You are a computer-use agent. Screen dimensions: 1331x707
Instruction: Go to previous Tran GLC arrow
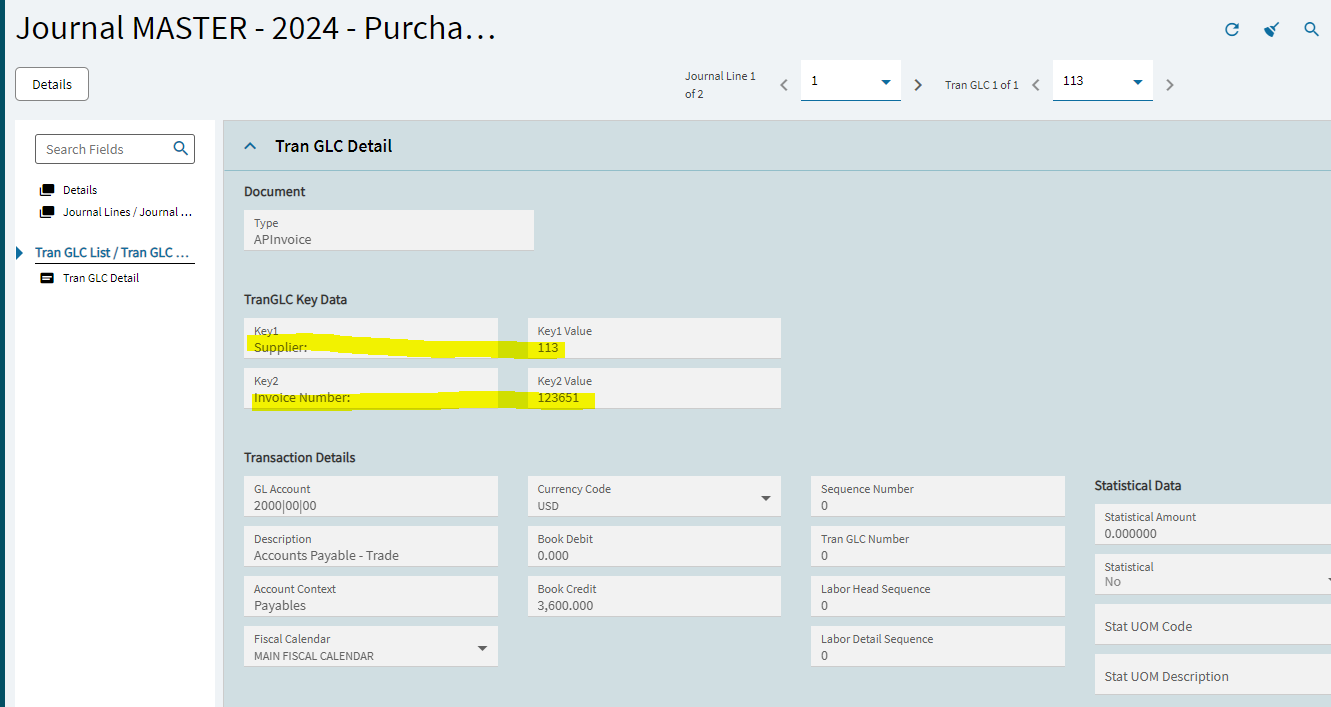click(x=1036, y=85)
